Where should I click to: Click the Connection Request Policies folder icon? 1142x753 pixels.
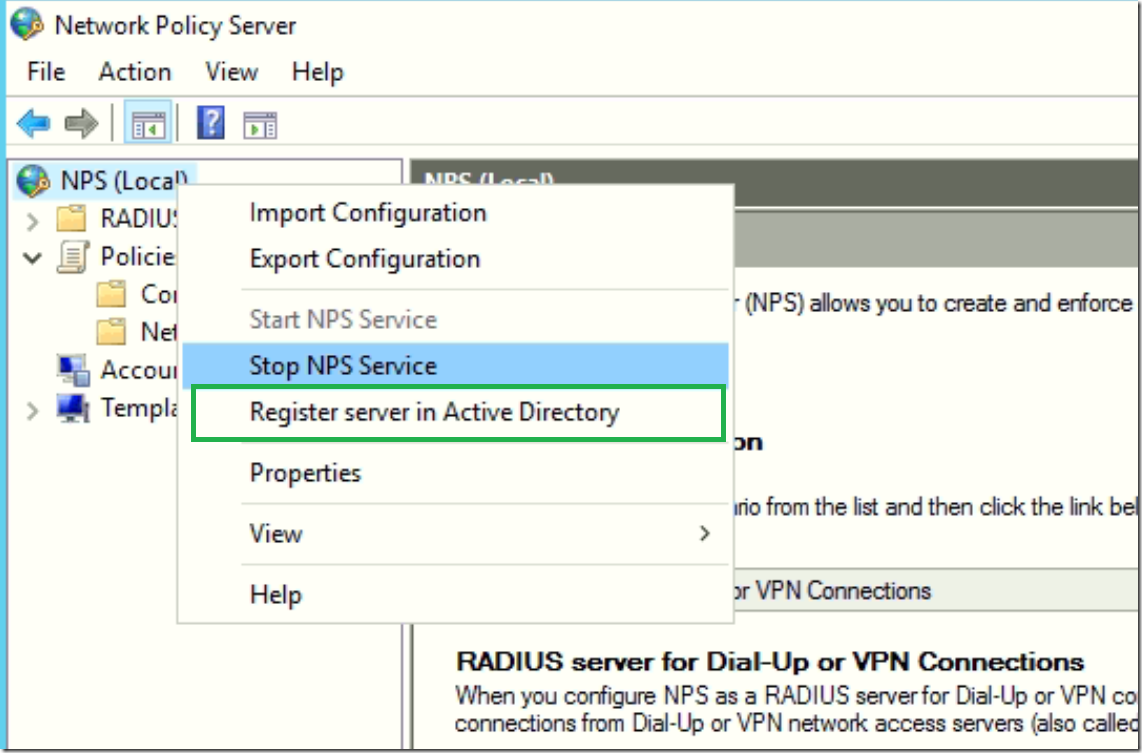pyautogui.click(x=111, y=294)
